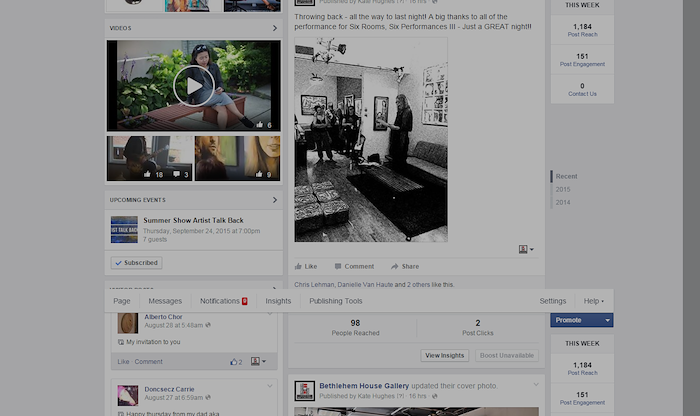Viewport: 700px width, 416px height.
Task: Open options chevron on Doncsecz Carrie's post
Action: (270, 386)
